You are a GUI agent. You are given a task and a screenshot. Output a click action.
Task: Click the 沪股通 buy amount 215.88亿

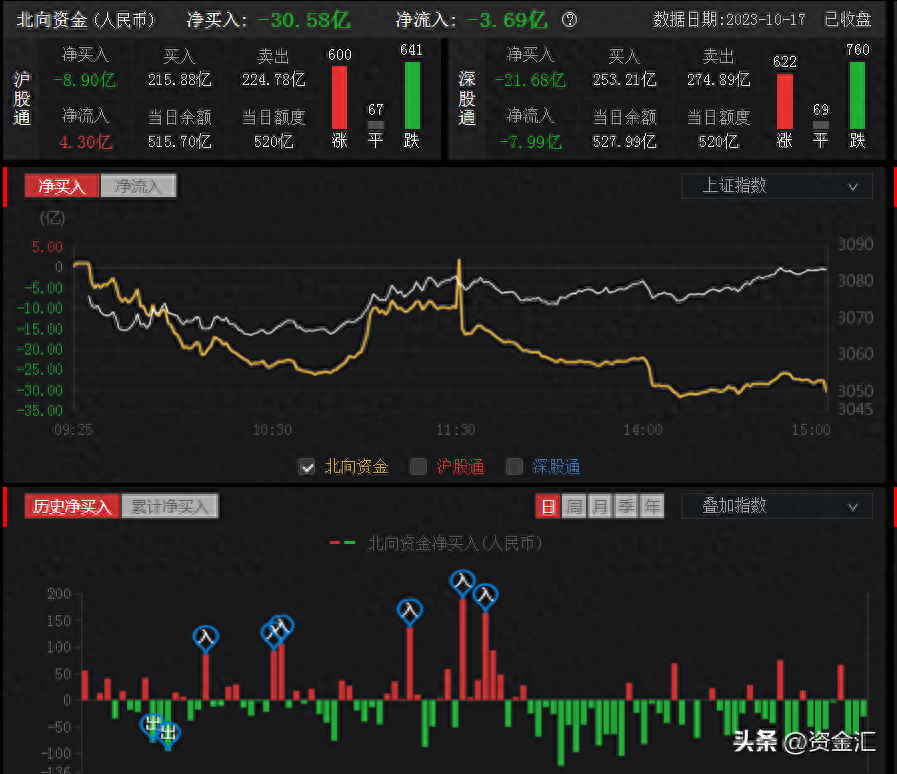pos(180,80)
